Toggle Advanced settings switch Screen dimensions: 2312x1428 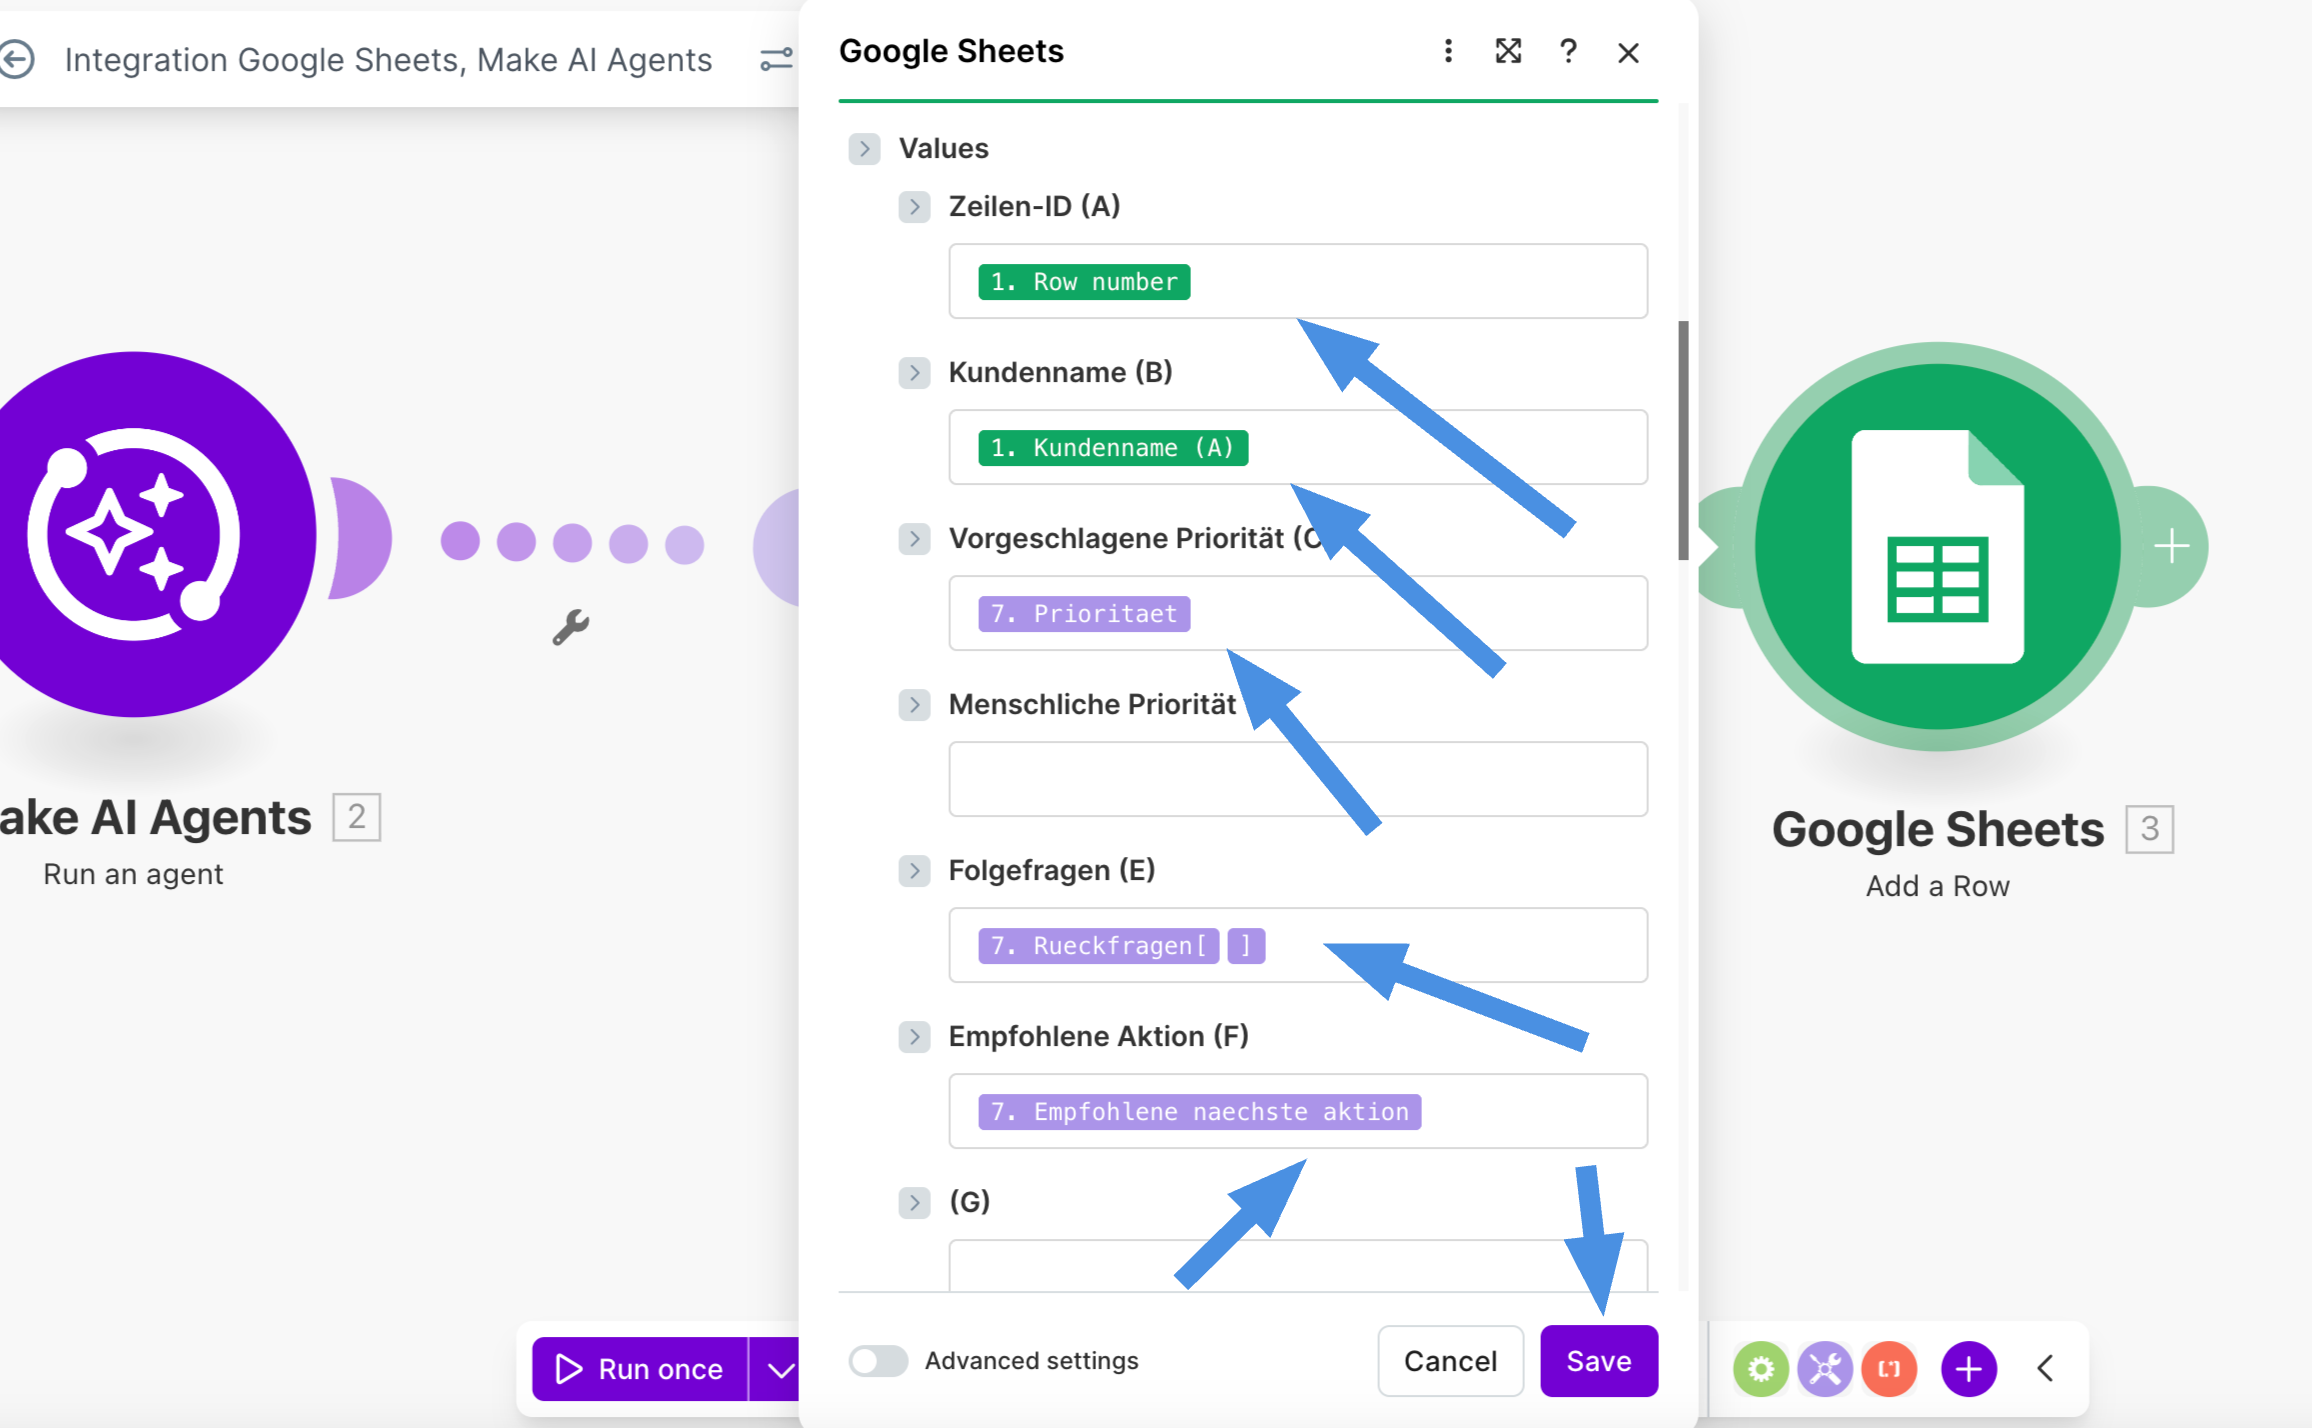click(x=878, y=1361)
